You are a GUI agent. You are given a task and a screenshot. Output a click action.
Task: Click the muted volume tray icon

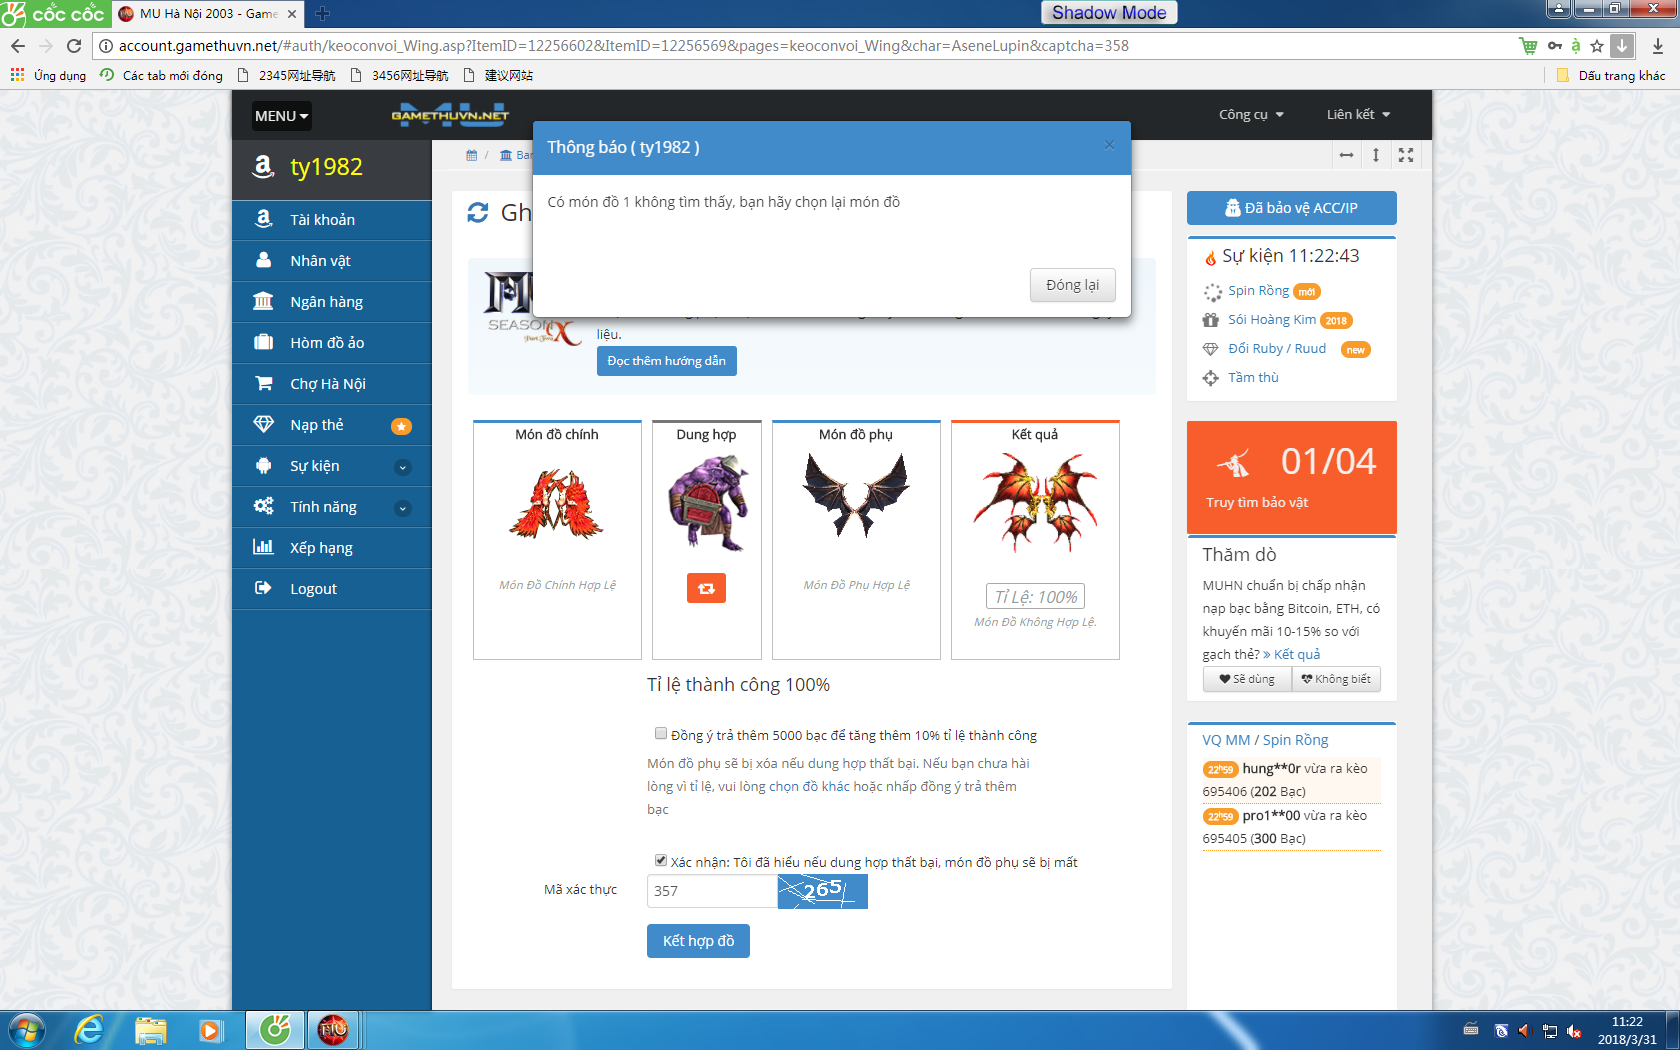(1574, 1031)
